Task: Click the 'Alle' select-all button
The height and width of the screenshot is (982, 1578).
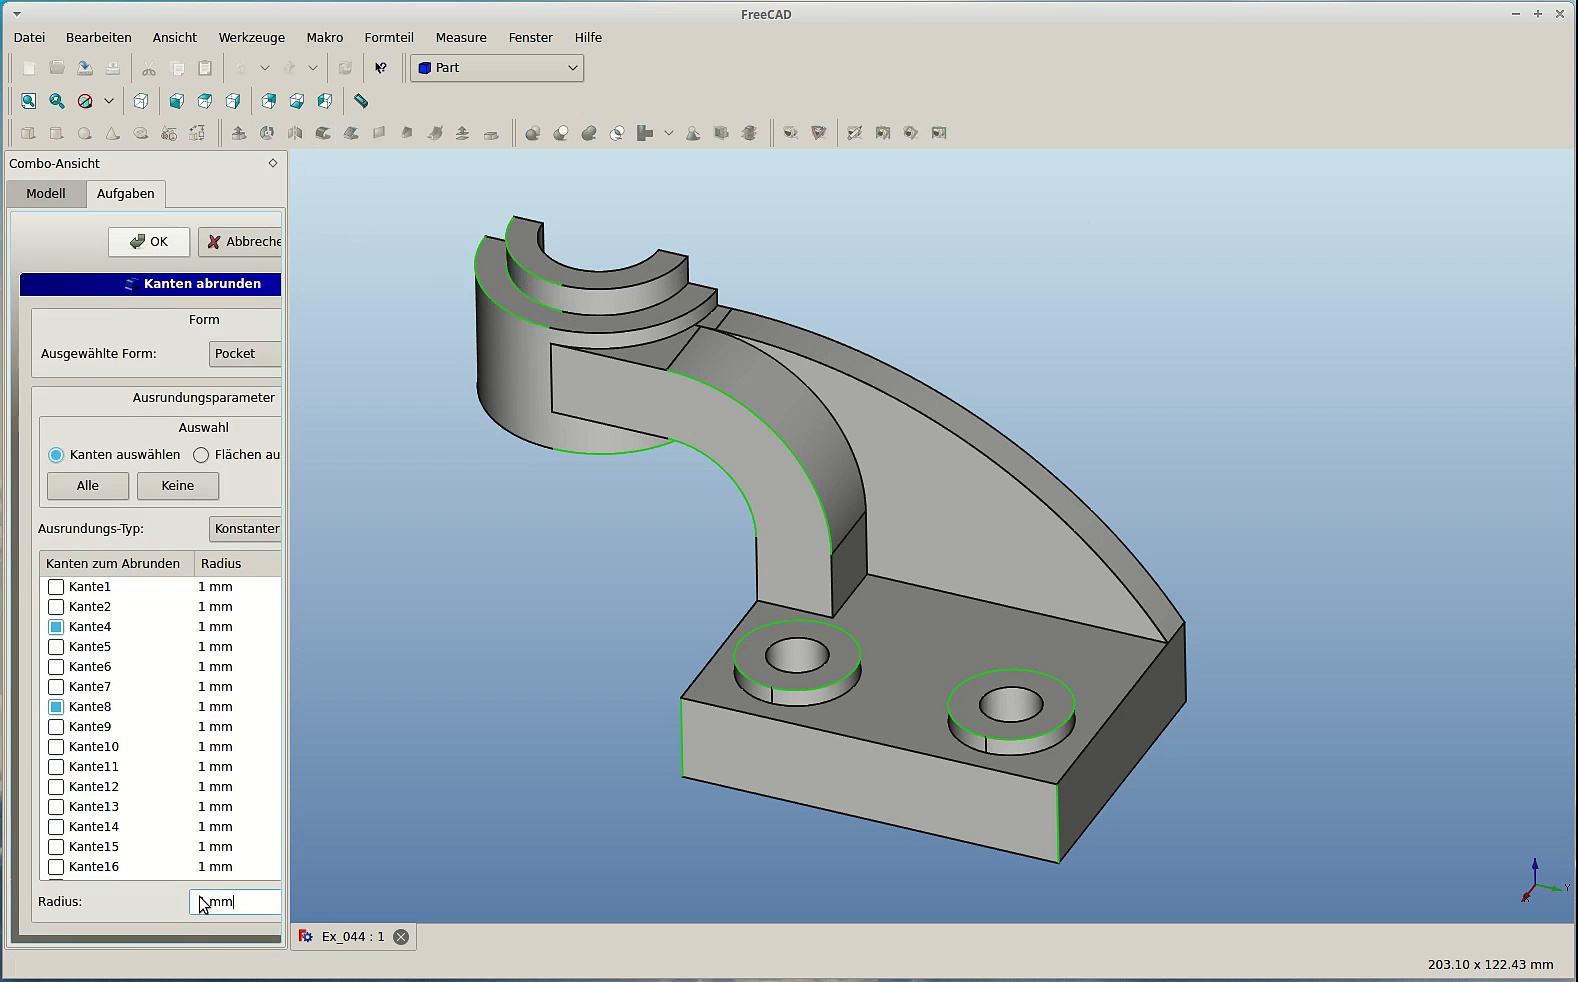Action: 88,486
